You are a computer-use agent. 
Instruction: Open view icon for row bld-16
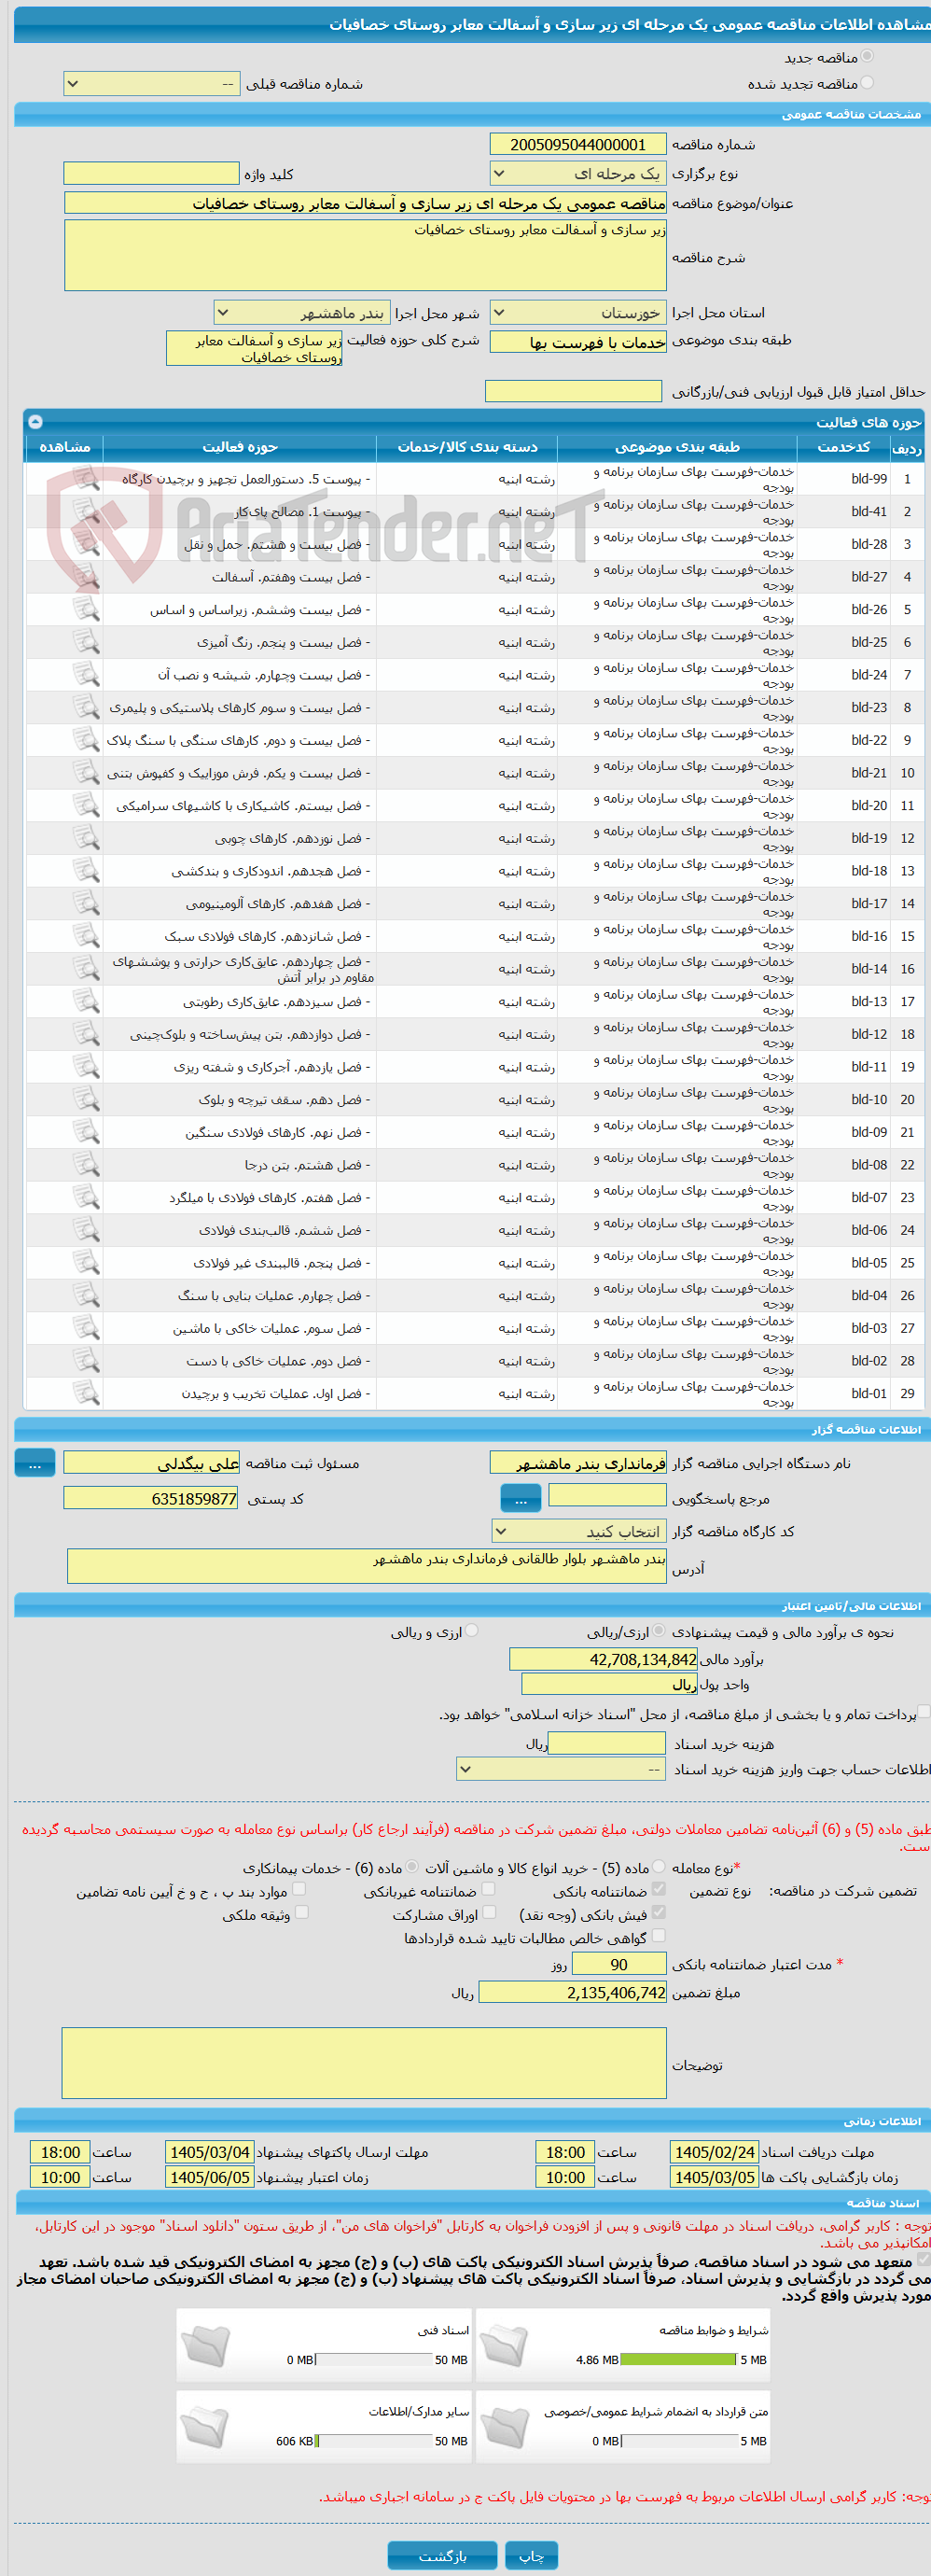click(87, 936)
